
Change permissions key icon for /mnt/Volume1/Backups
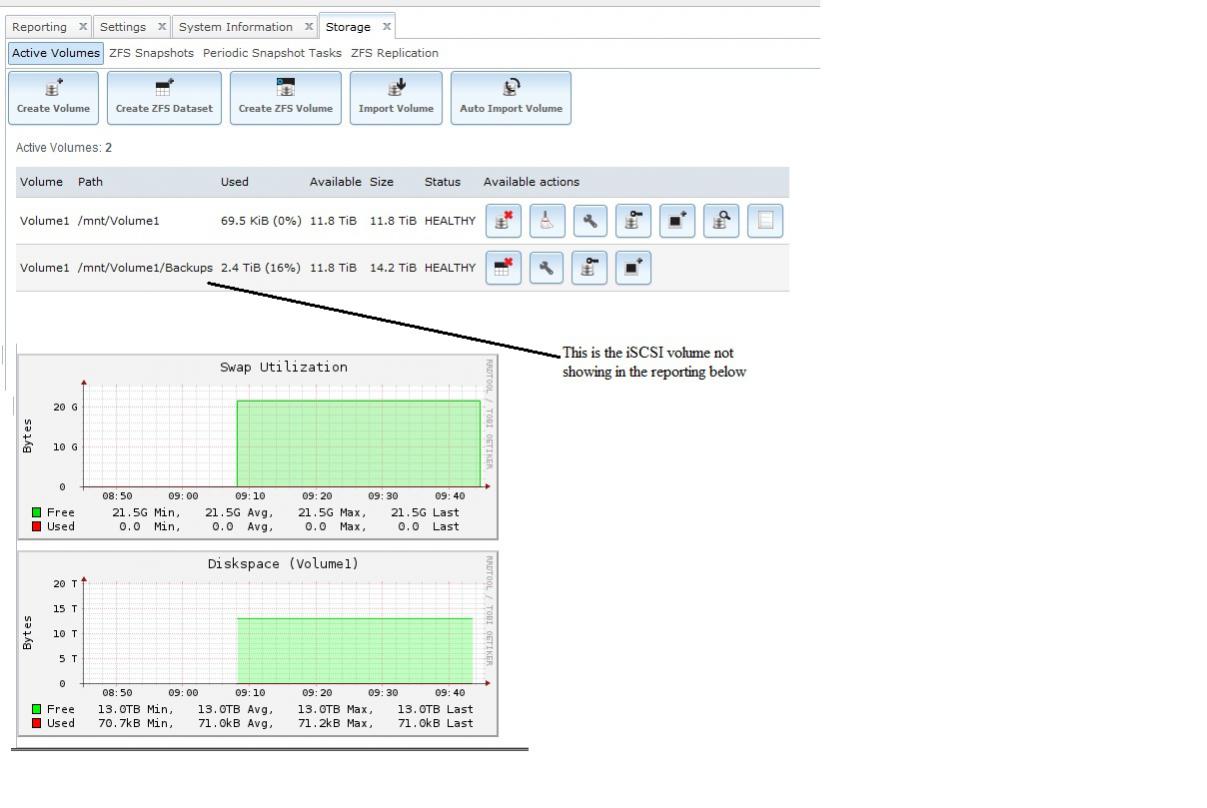pos(589,267)
